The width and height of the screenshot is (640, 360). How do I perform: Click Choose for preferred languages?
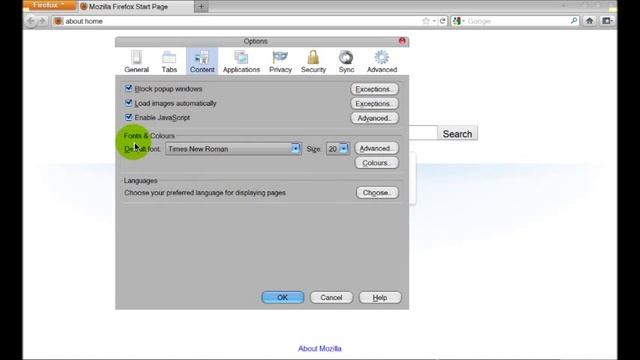[x=377, y=193]
